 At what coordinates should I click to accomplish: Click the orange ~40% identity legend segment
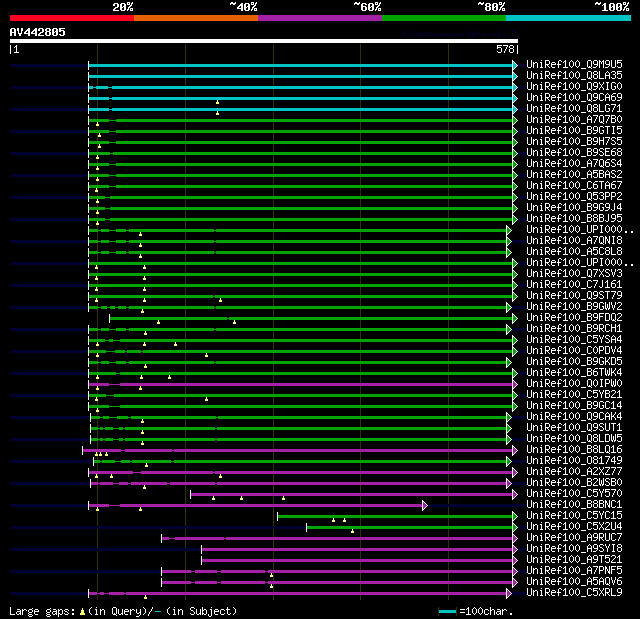(196, 18)
